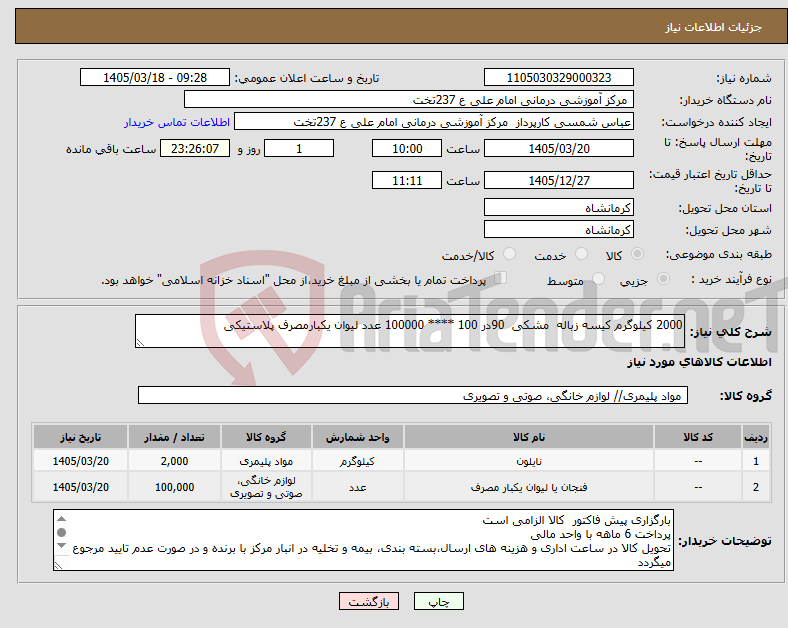
Task: Click goods group field مواد پلیمری
Action: [x=413, y=395]
